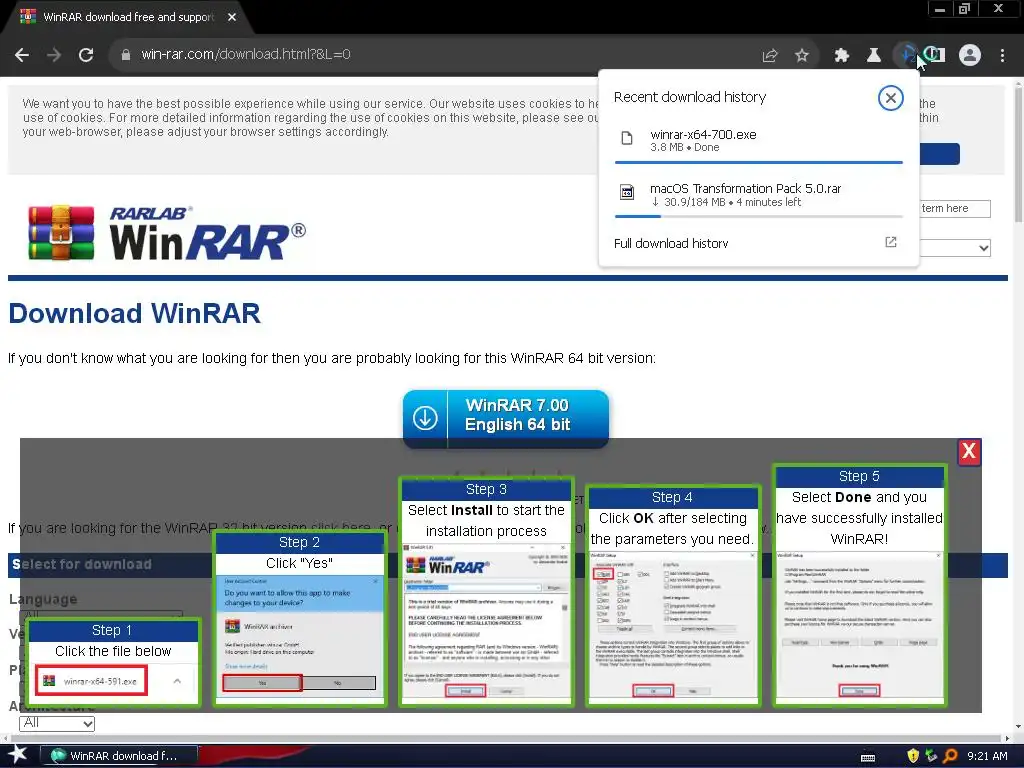Open the Chrome Labs flask icon

874,56
